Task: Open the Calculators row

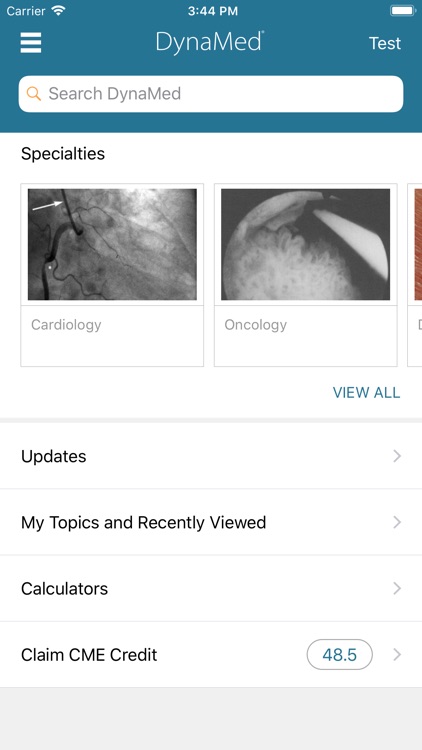Action: pos(211,588)
